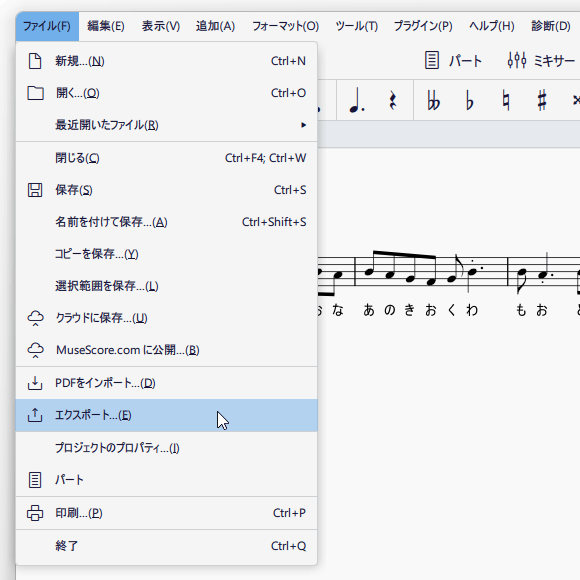This screenshot has width=580, height=580.
Task: Choose 名前を付けて保存...(A)
Action: (166, 222)
